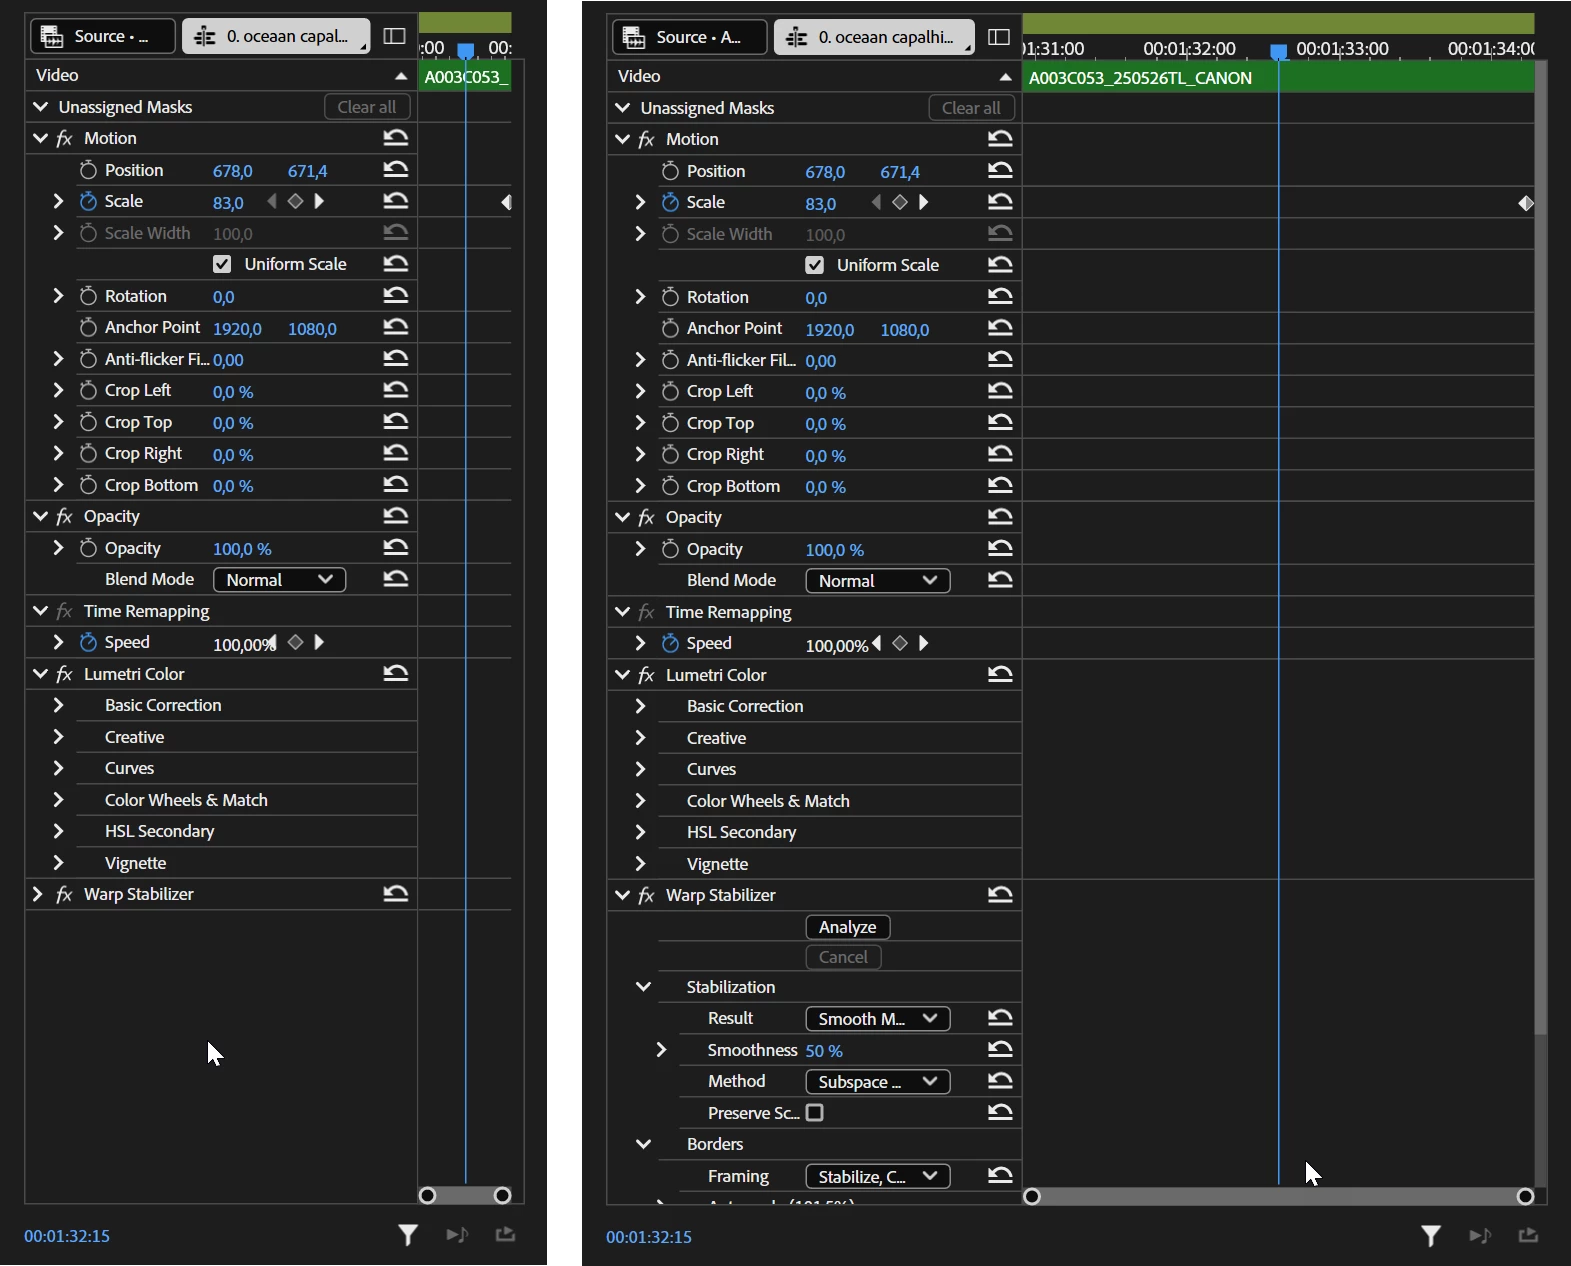Add Scale keyframe diamond in left panel

(x=295, y=201)
